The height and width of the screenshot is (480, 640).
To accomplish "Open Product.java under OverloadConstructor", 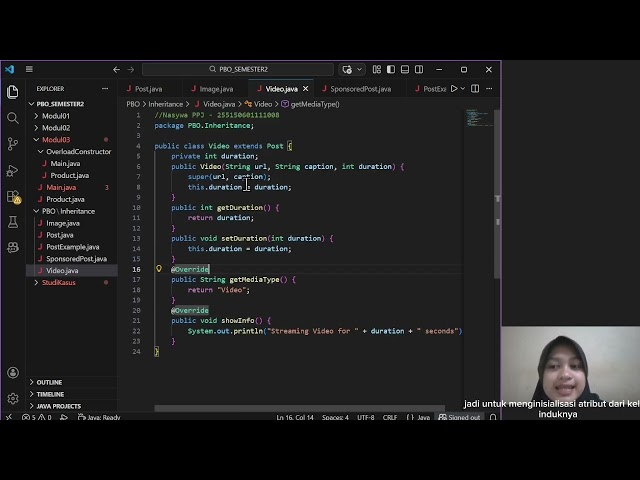I will (70, 176).
